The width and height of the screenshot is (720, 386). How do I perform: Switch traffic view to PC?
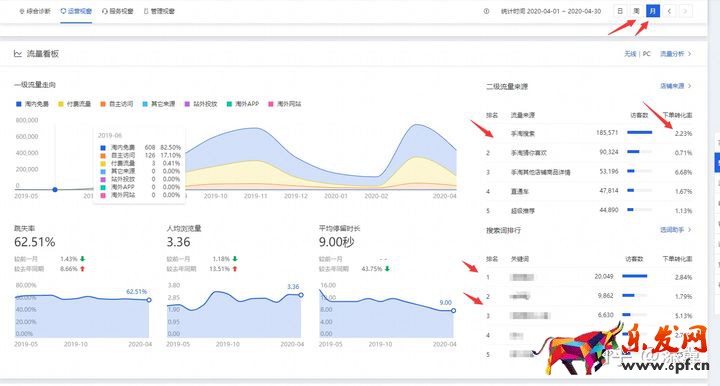point(647,54)
